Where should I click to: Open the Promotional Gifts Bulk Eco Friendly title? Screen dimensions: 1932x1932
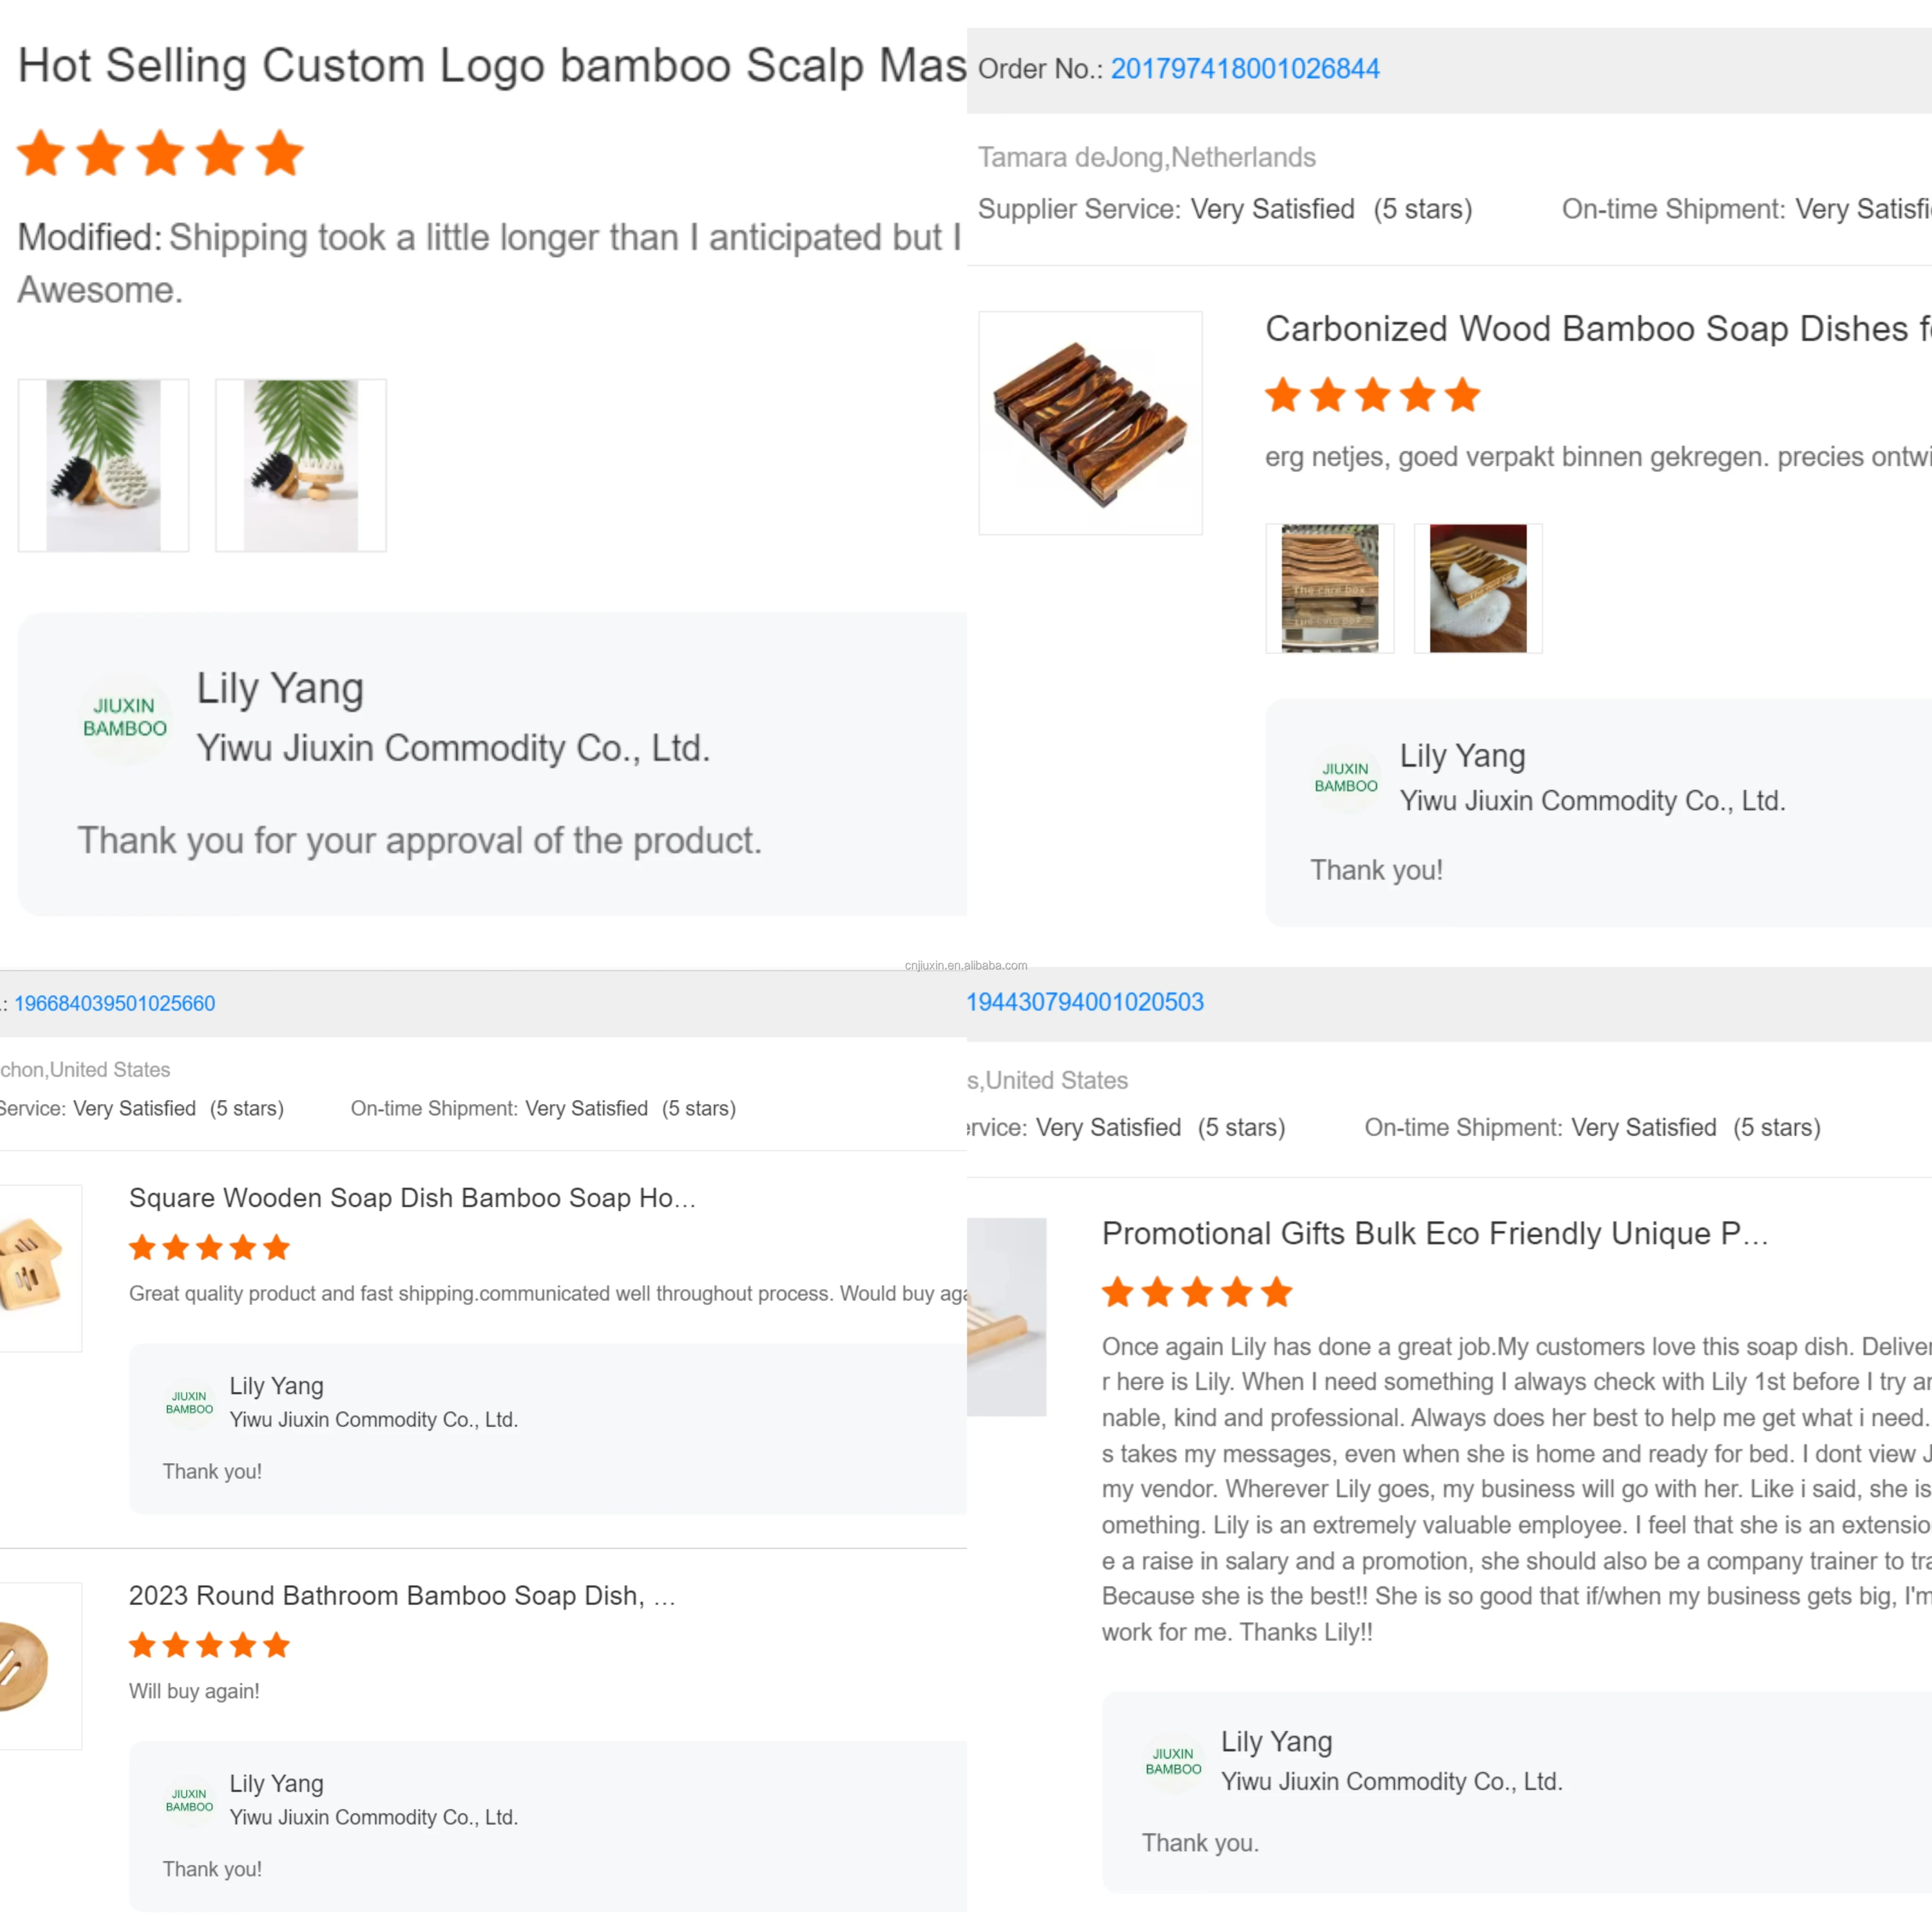click(1435, 1234)
